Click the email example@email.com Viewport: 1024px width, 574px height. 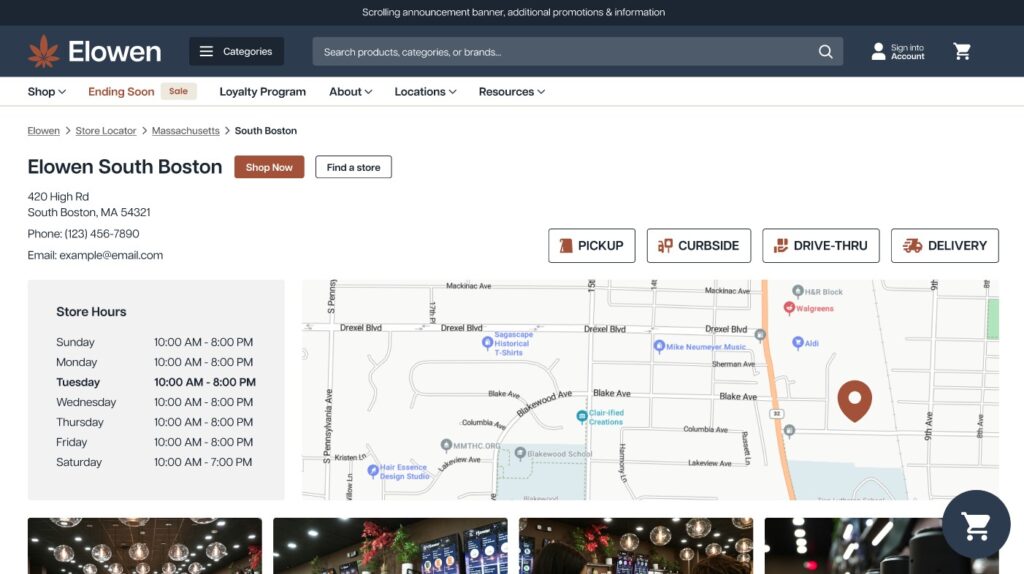[x=111, y=255]
